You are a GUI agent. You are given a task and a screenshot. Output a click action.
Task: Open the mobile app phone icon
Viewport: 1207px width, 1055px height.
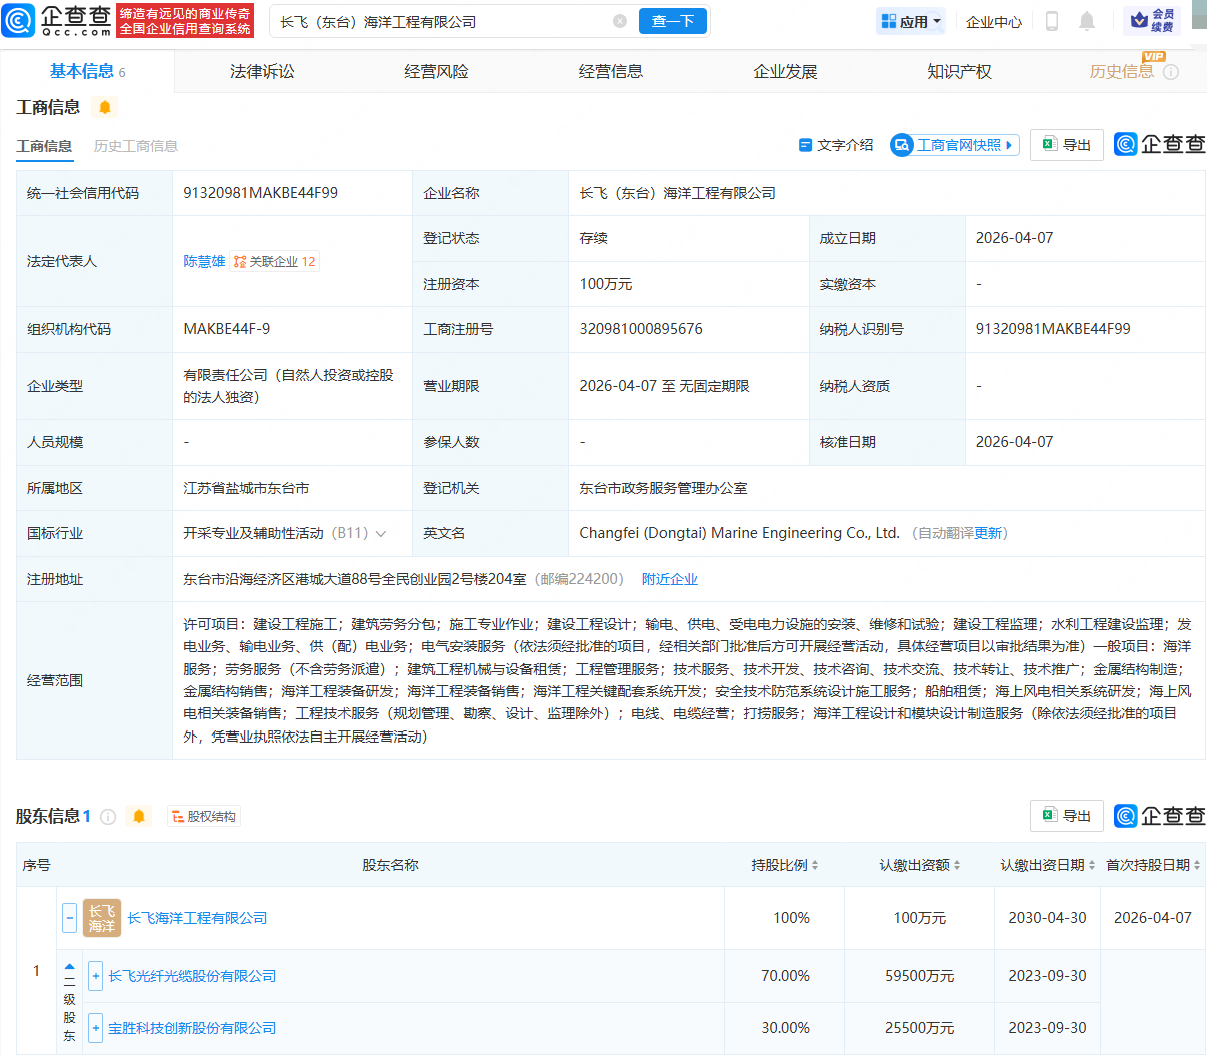pyautogui.click(x=1051, y=21)
